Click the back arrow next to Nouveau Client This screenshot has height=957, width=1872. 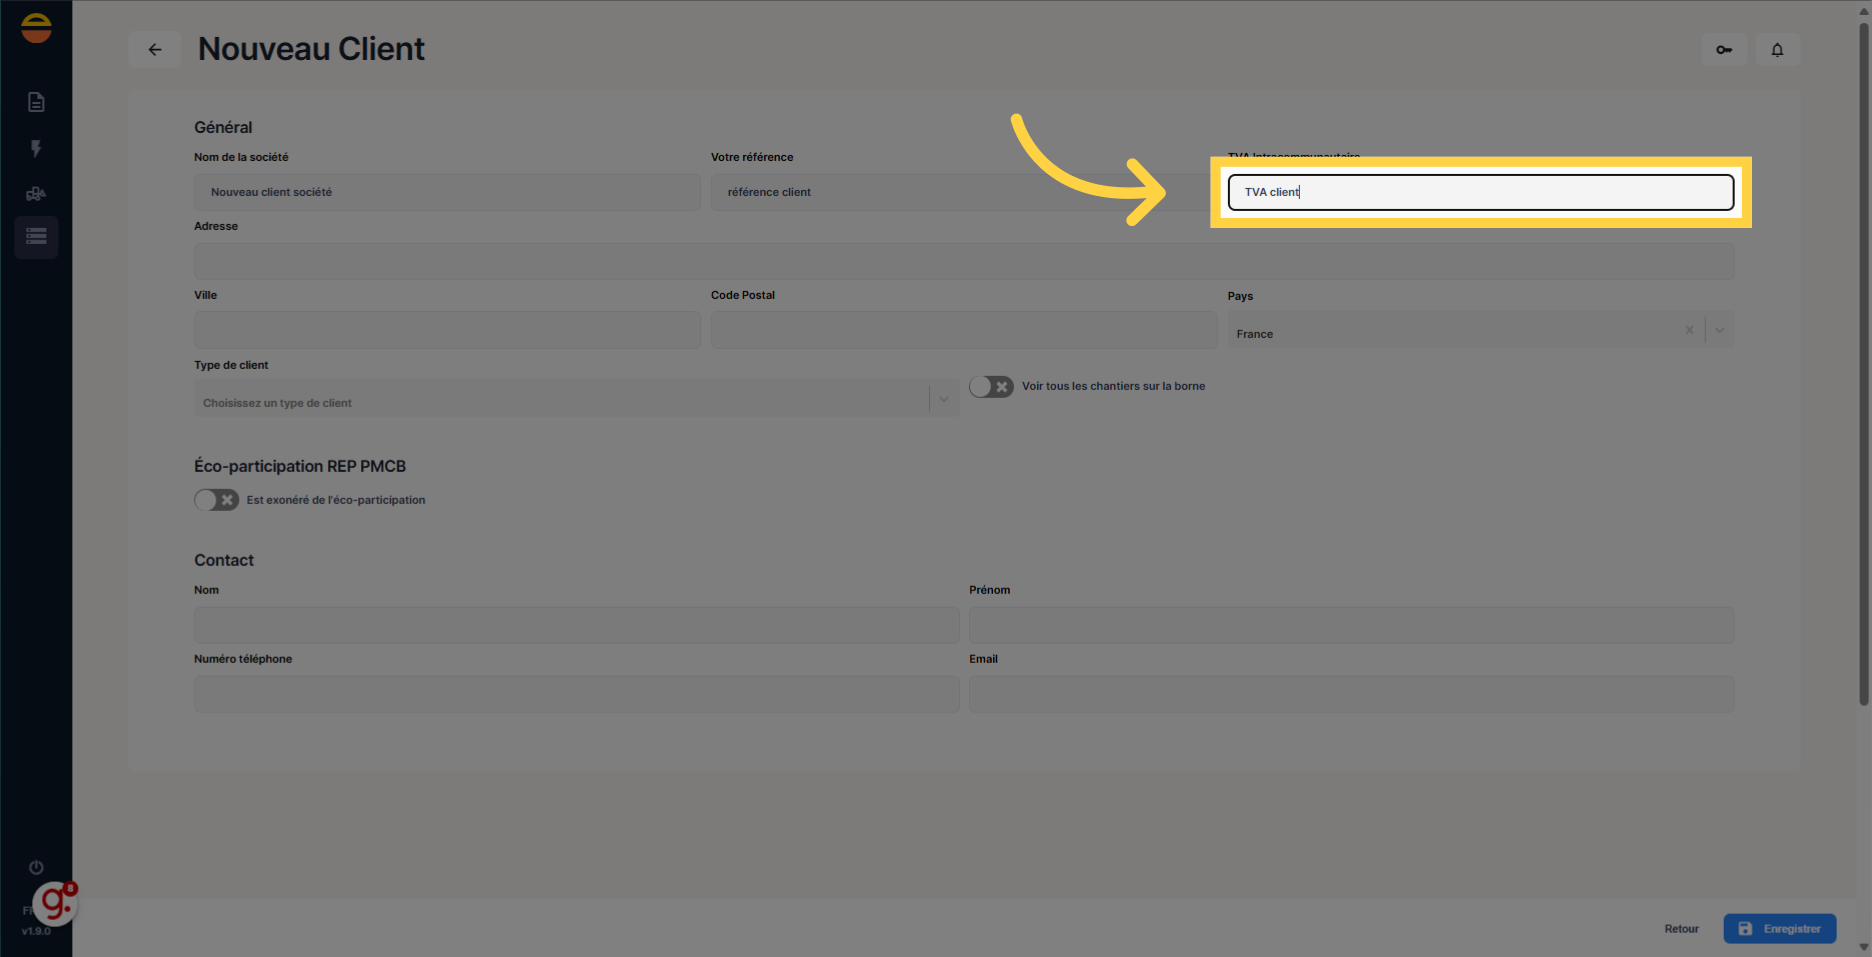[155, 49]
